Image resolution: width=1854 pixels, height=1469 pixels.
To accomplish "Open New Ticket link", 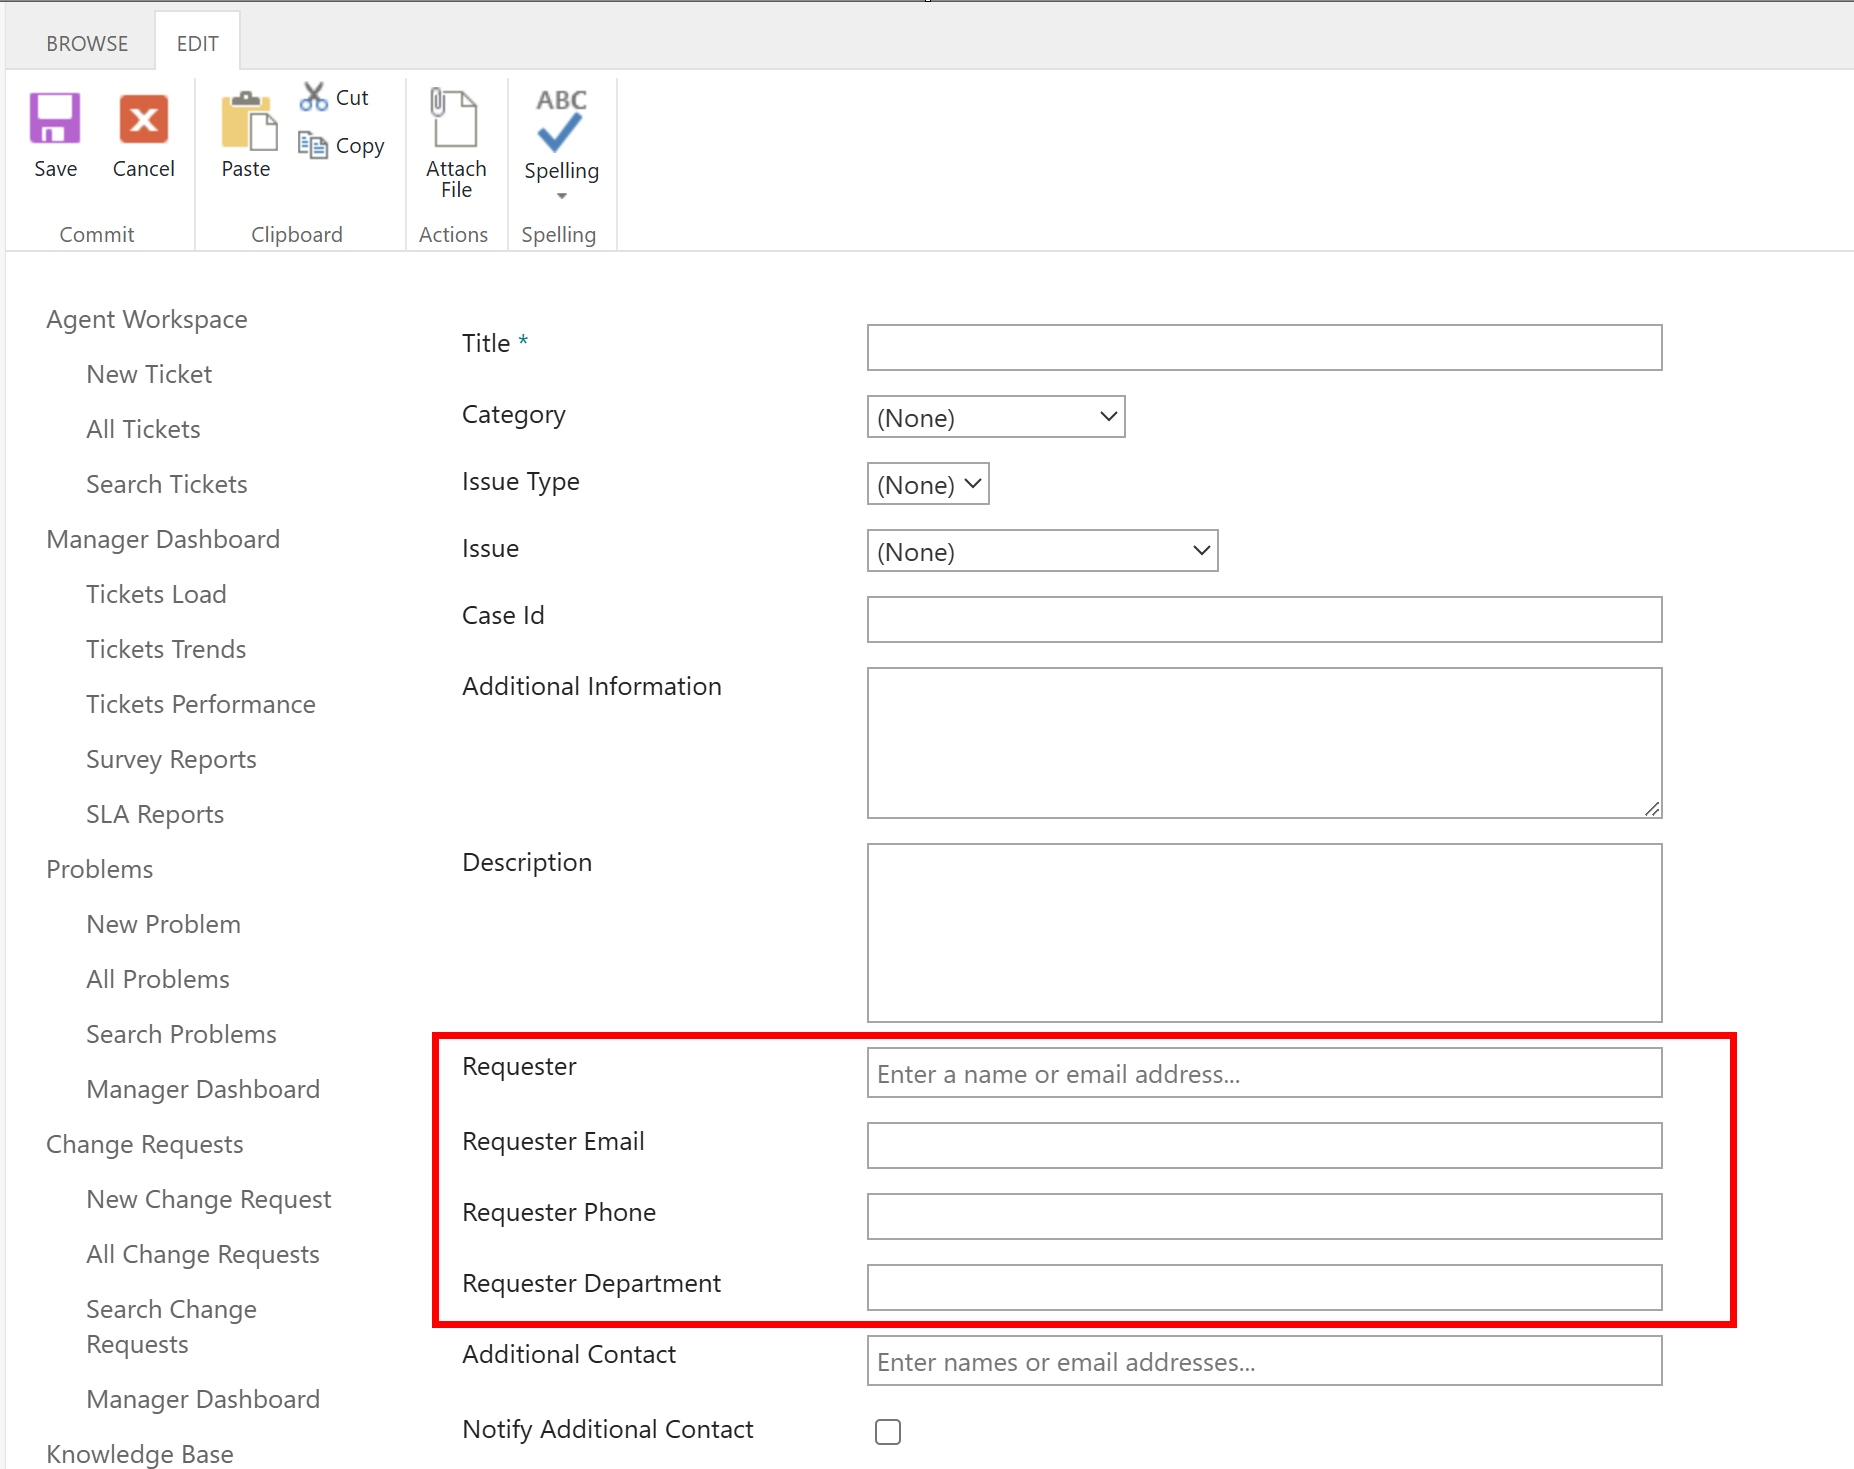I will (149, 374).
